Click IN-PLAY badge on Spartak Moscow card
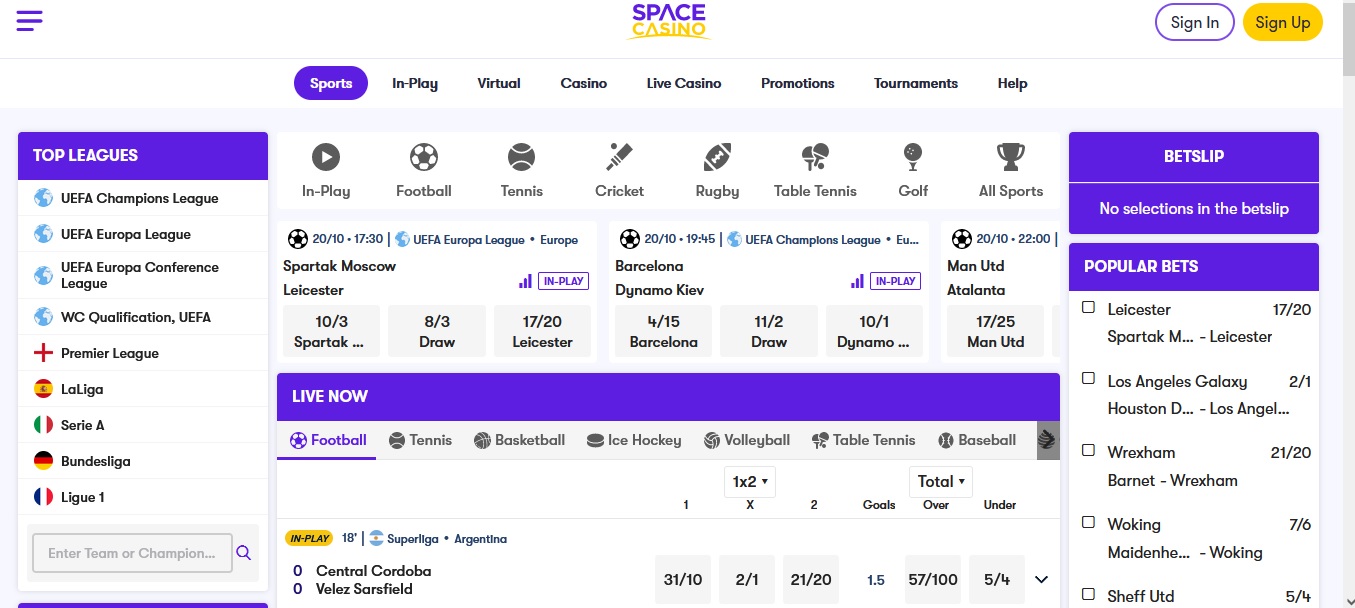This screenshot has height=608, width=1355. [x=563, y=281]
